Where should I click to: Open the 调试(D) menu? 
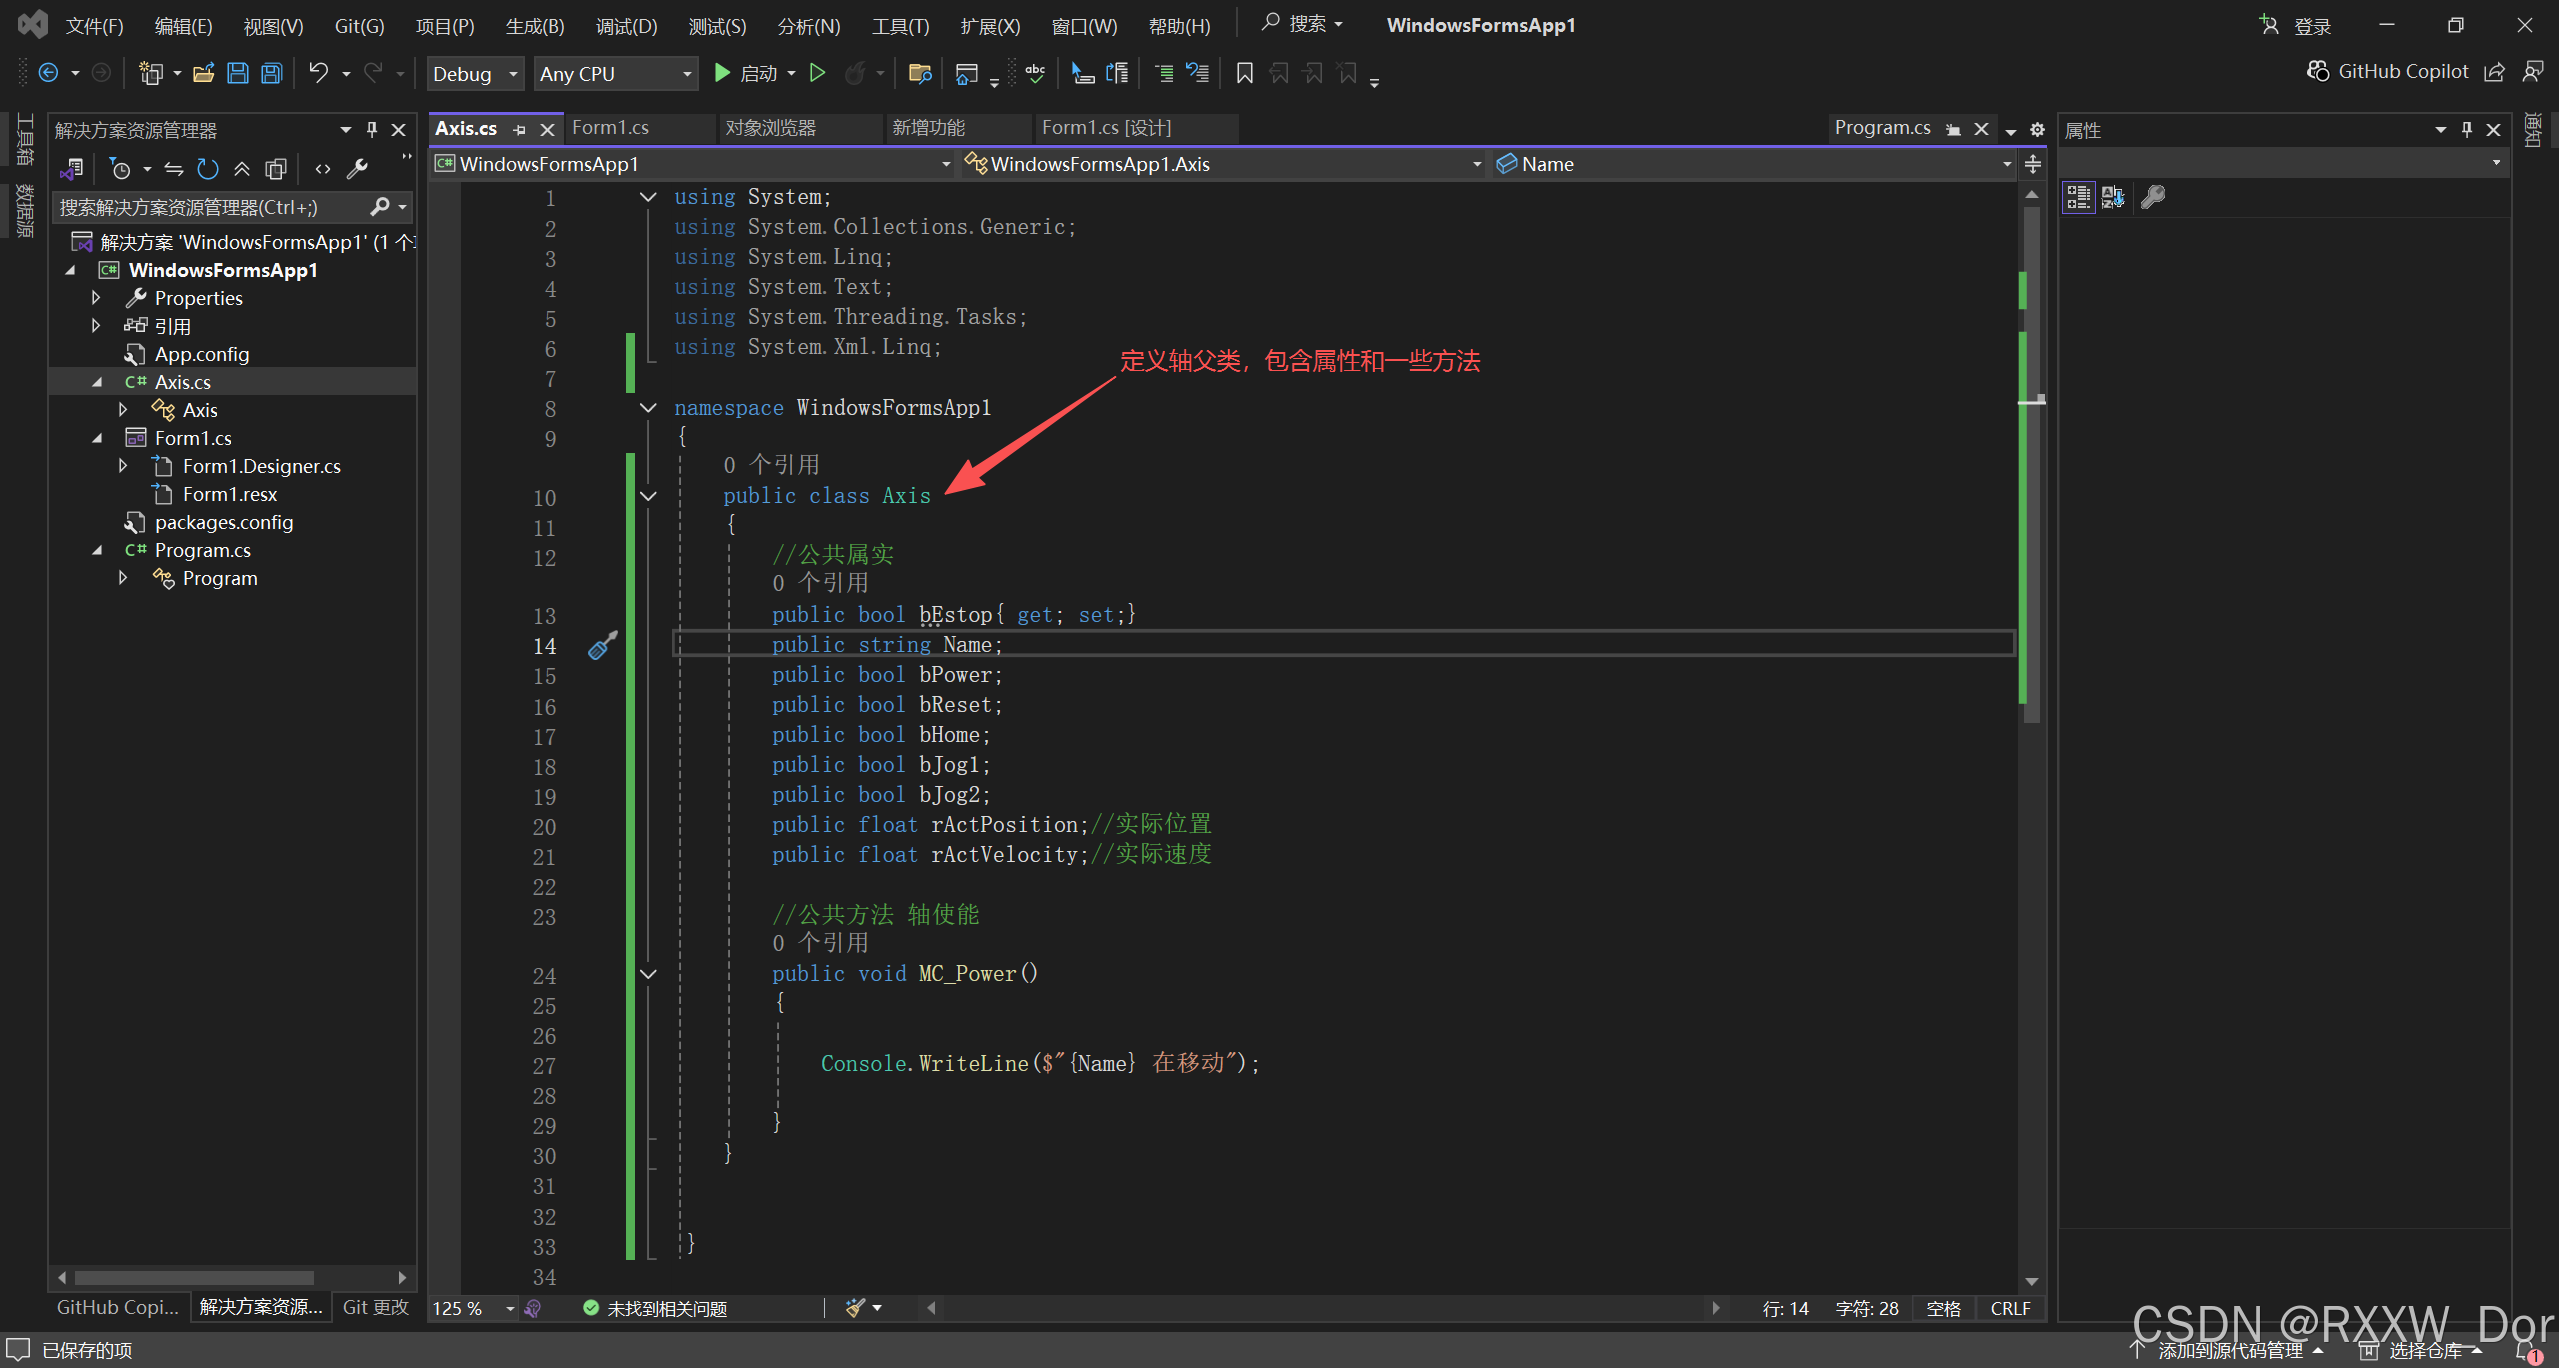(626, 26)
